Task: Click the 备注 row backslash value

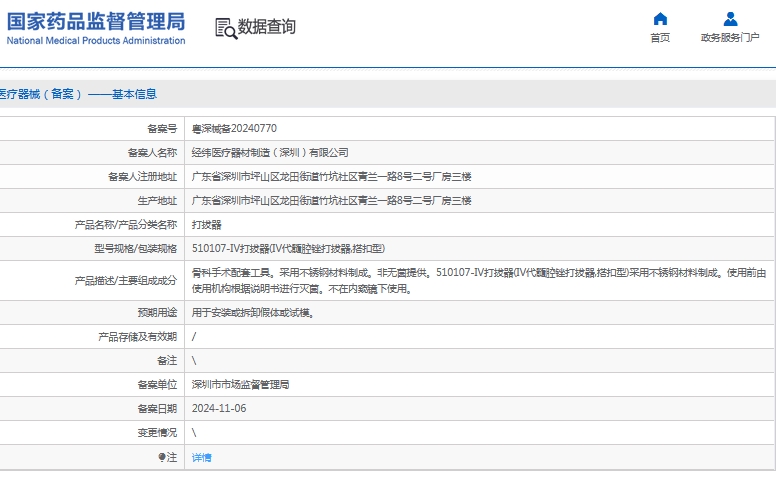Action: [x=194, y=361]
